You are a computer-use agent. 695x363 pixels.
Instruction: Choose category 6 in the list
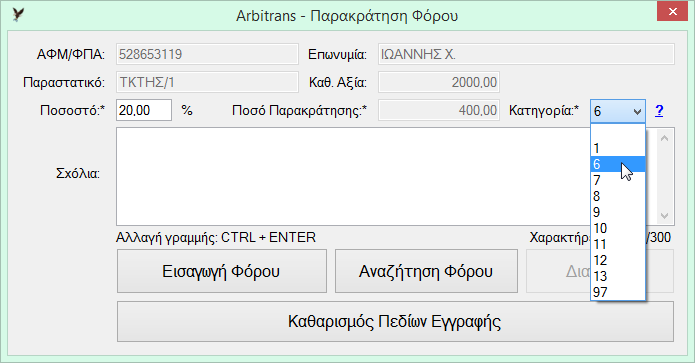pyautogui.click(x=618, y=164)
